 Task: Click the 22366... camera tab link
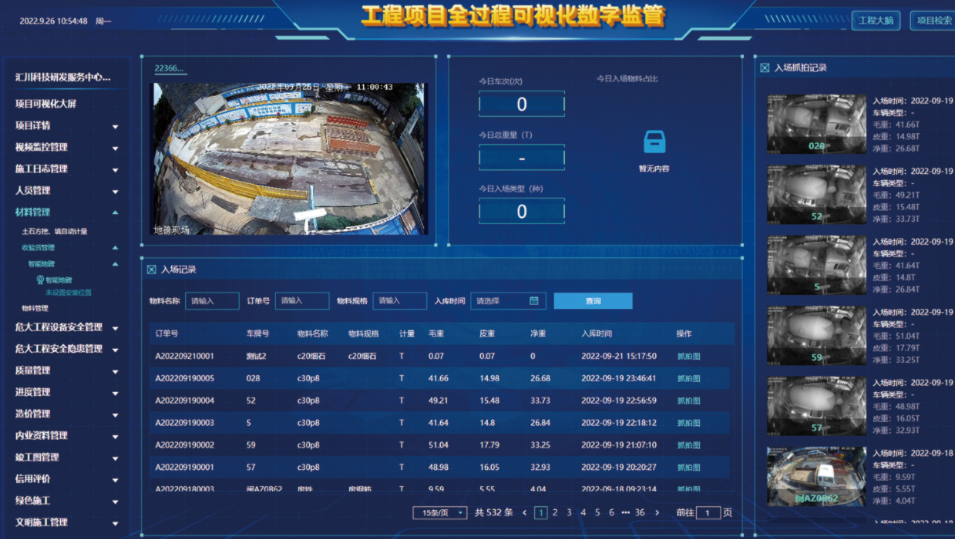169,68
